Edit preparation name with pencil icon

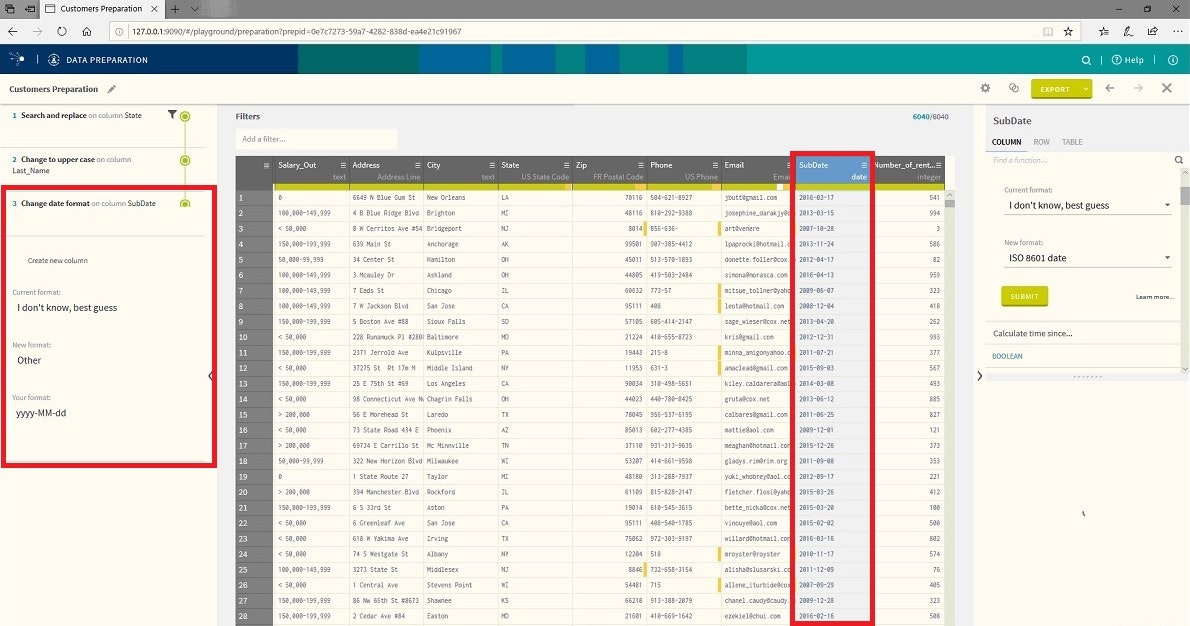[112, 89]
